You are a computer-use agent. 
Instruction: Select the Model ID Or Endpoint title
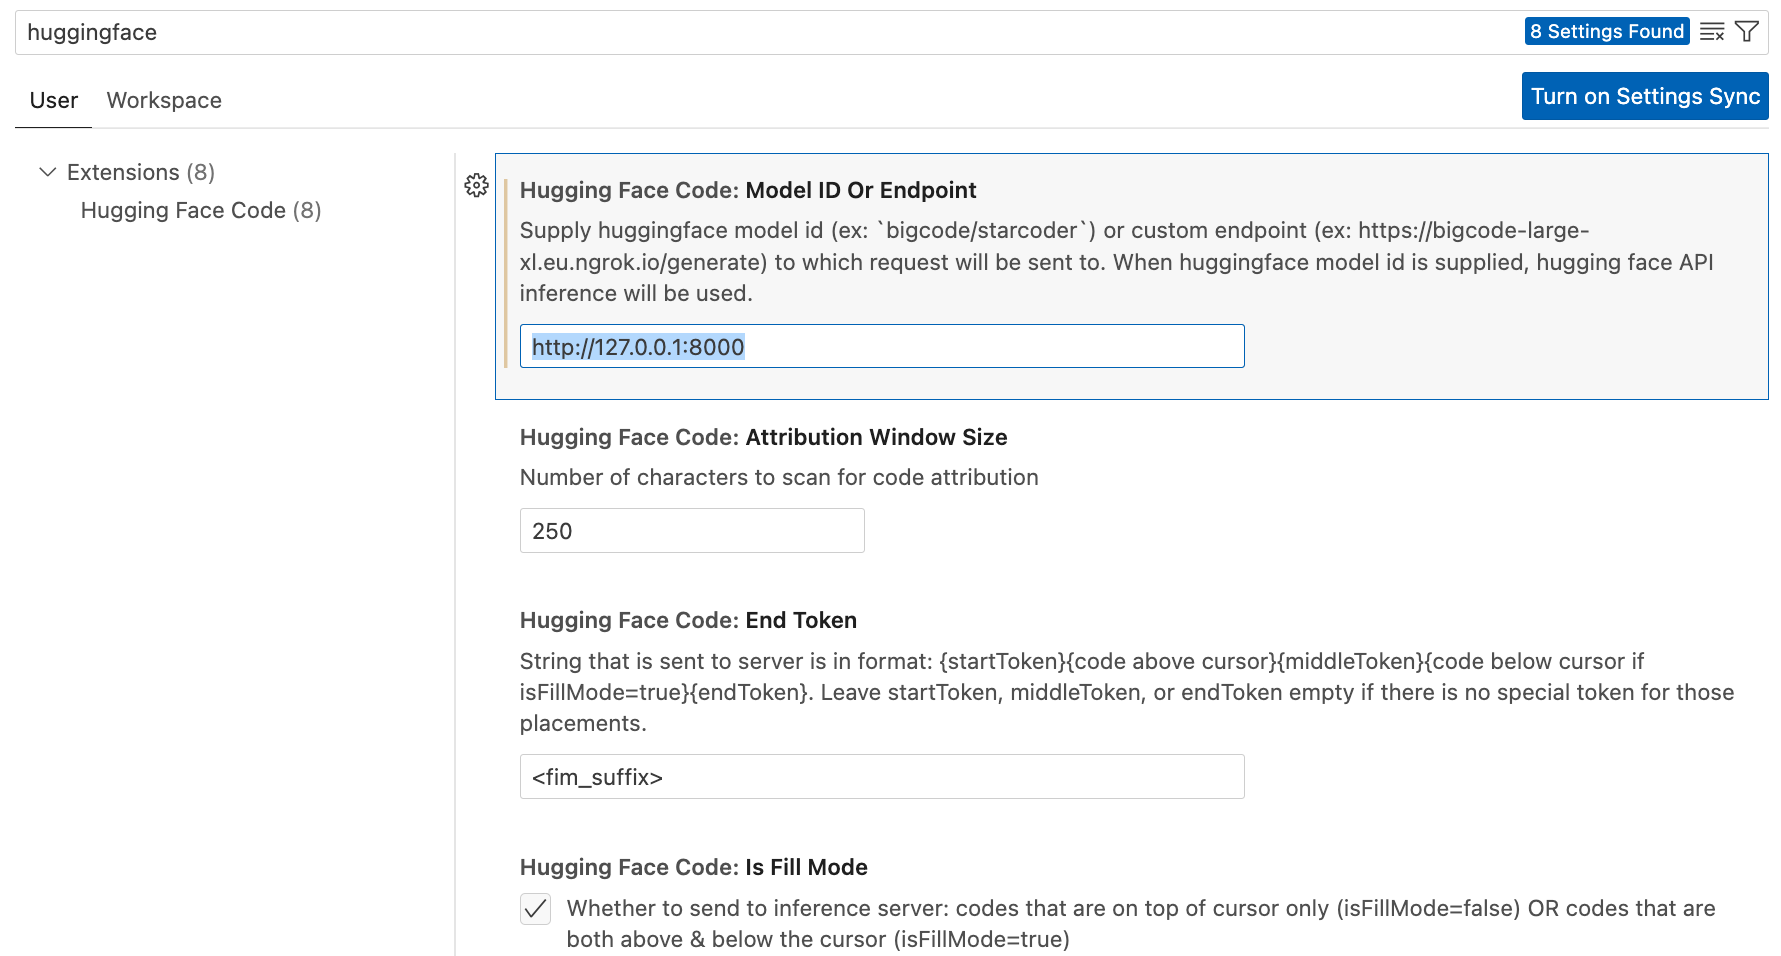tap(747, 190)
